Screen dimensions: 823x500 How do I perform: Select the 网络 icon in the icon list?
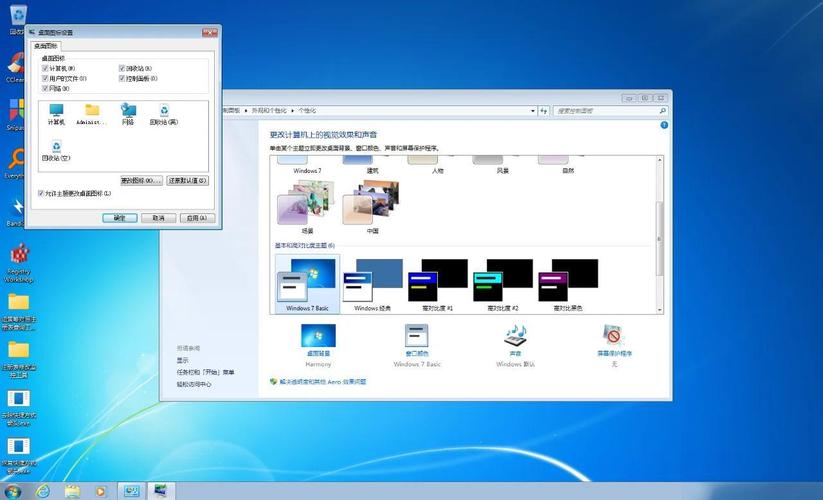128,112
